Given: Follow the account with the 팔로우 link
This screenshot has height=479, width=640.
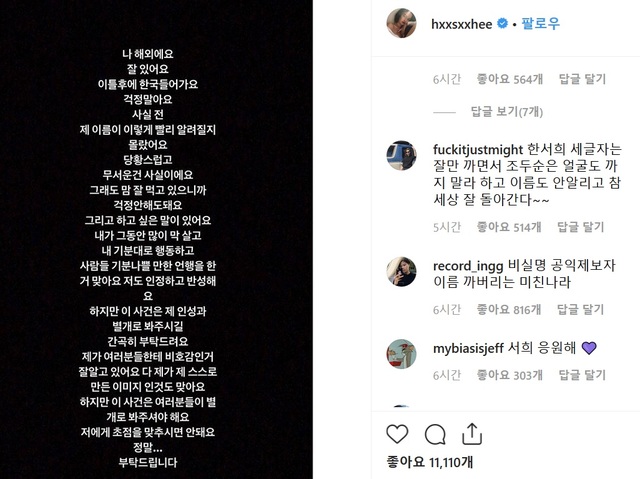Looking at the screenshot, I should (540, 24).
